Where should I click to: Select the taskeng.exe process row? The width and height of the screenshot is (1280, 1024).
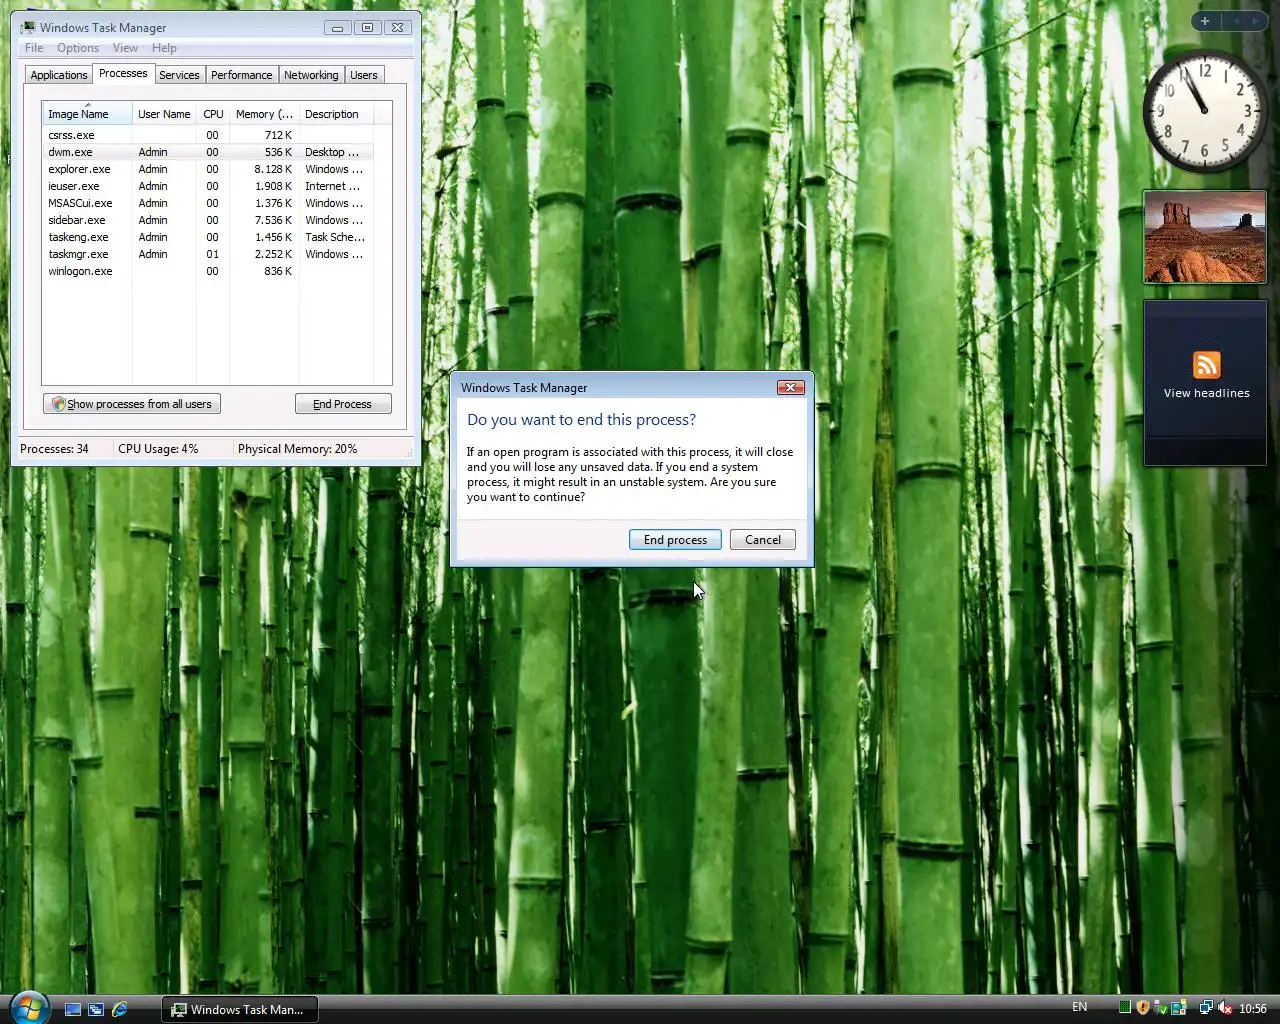(208, 237)
